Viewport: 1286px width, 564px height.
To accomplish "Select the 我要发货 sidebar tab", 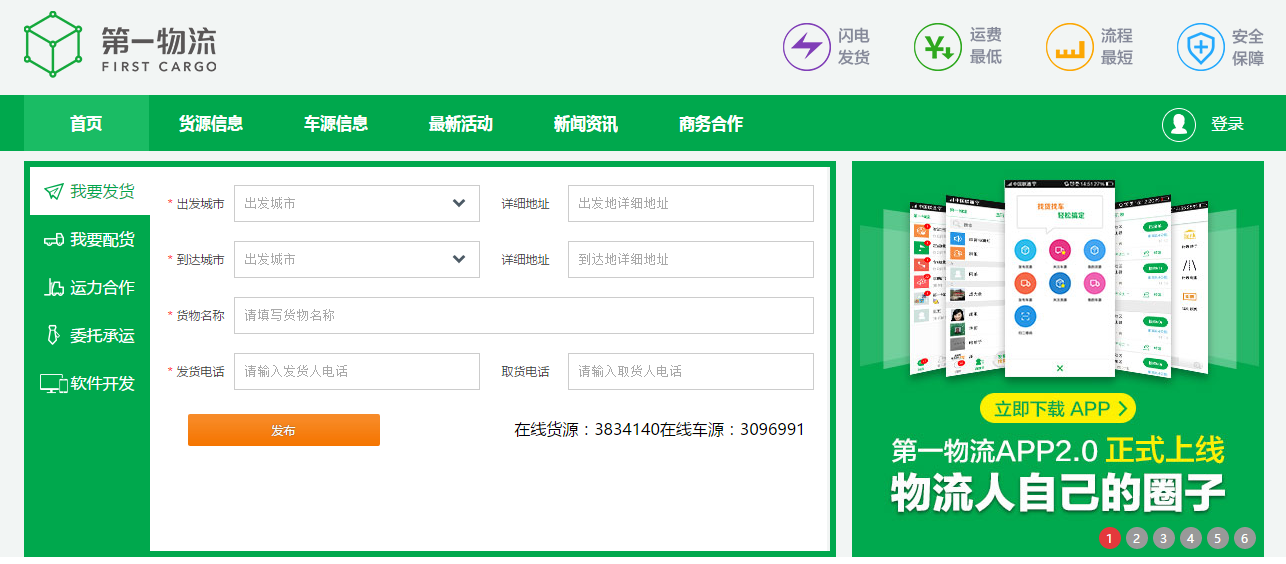I will tap(89, 191).
